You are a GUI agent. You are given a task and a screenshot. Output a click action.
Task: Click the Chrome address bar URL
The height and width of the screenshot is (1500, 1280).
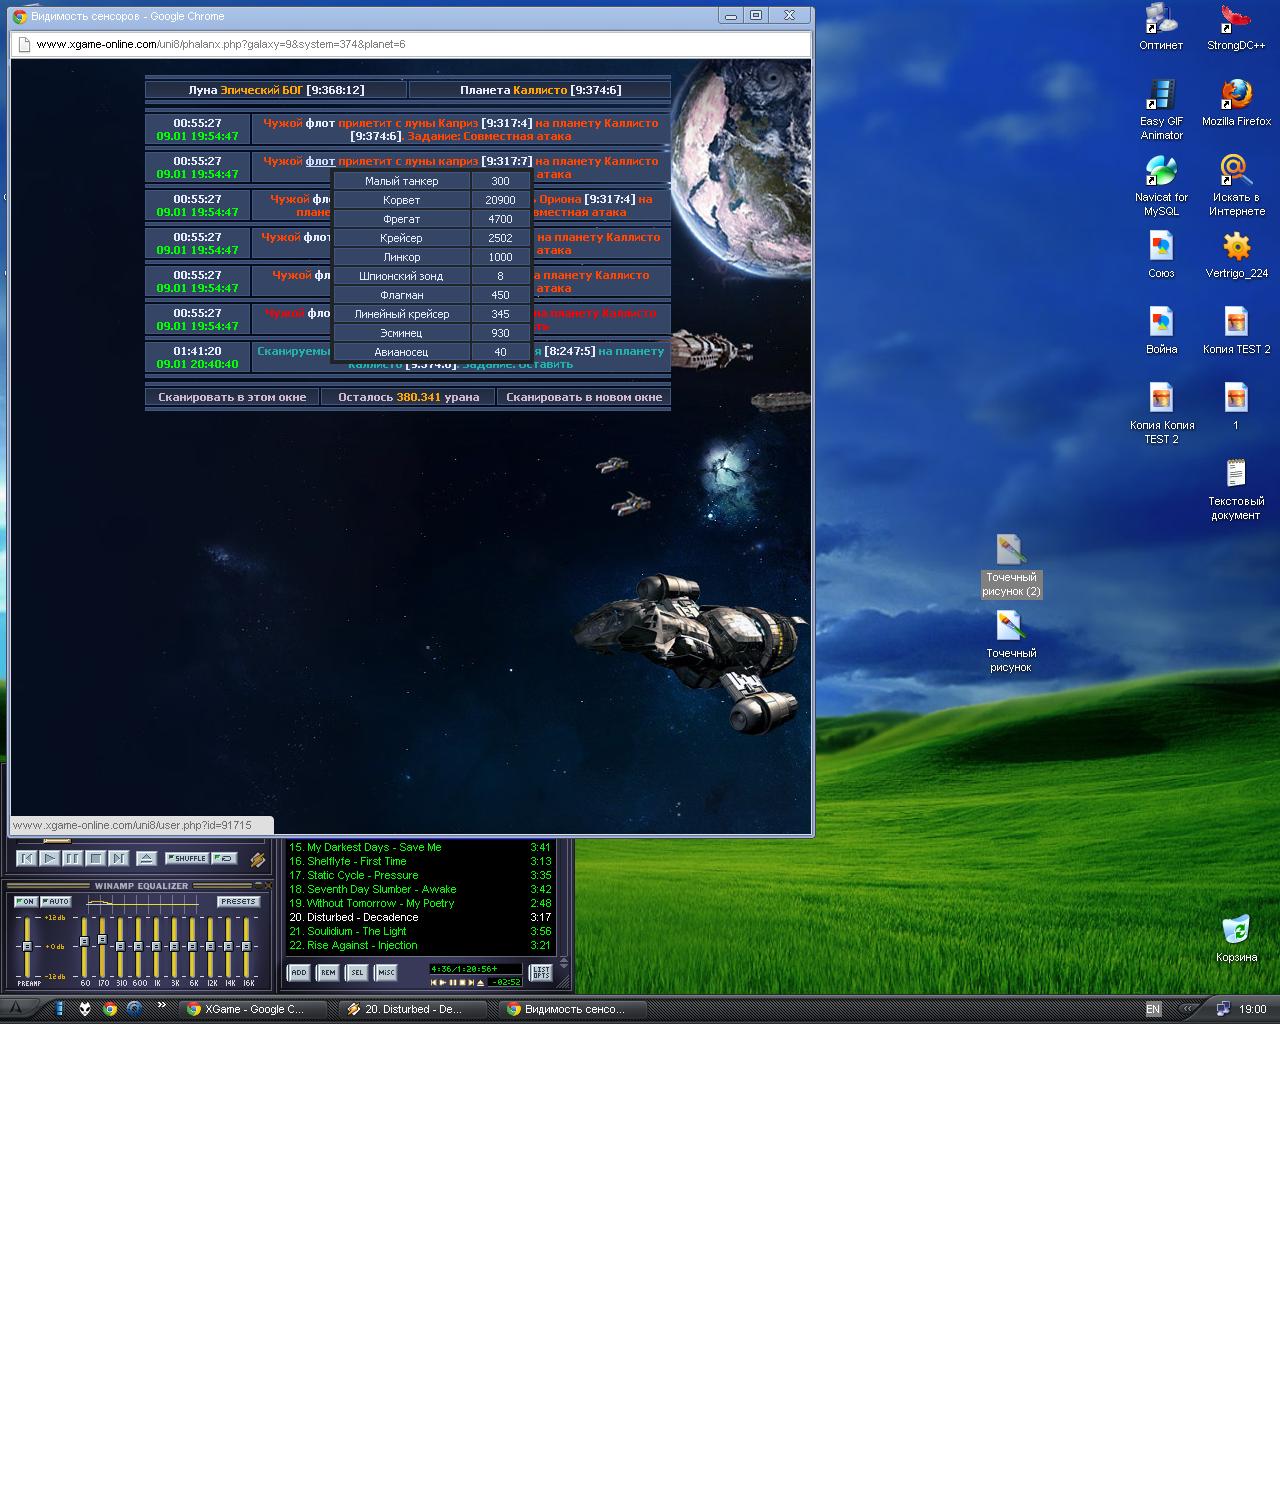(220, 44)
